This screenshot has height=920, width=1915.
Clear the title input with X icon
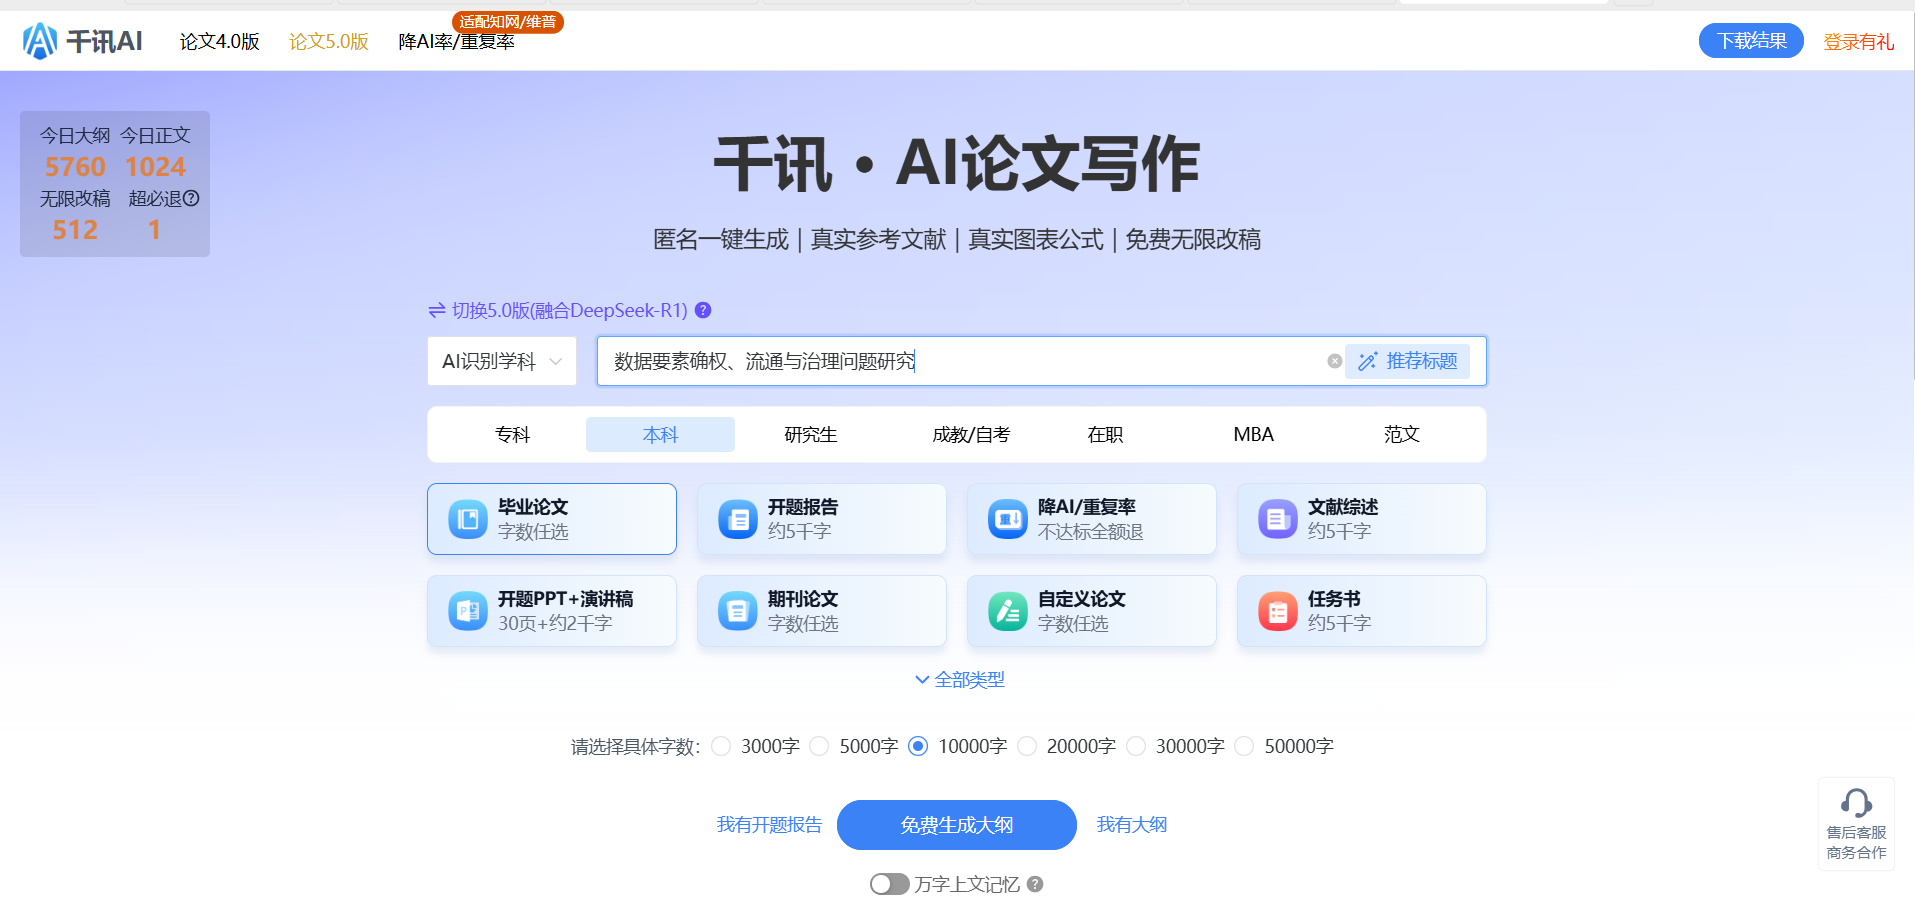tap(1334, 361)
